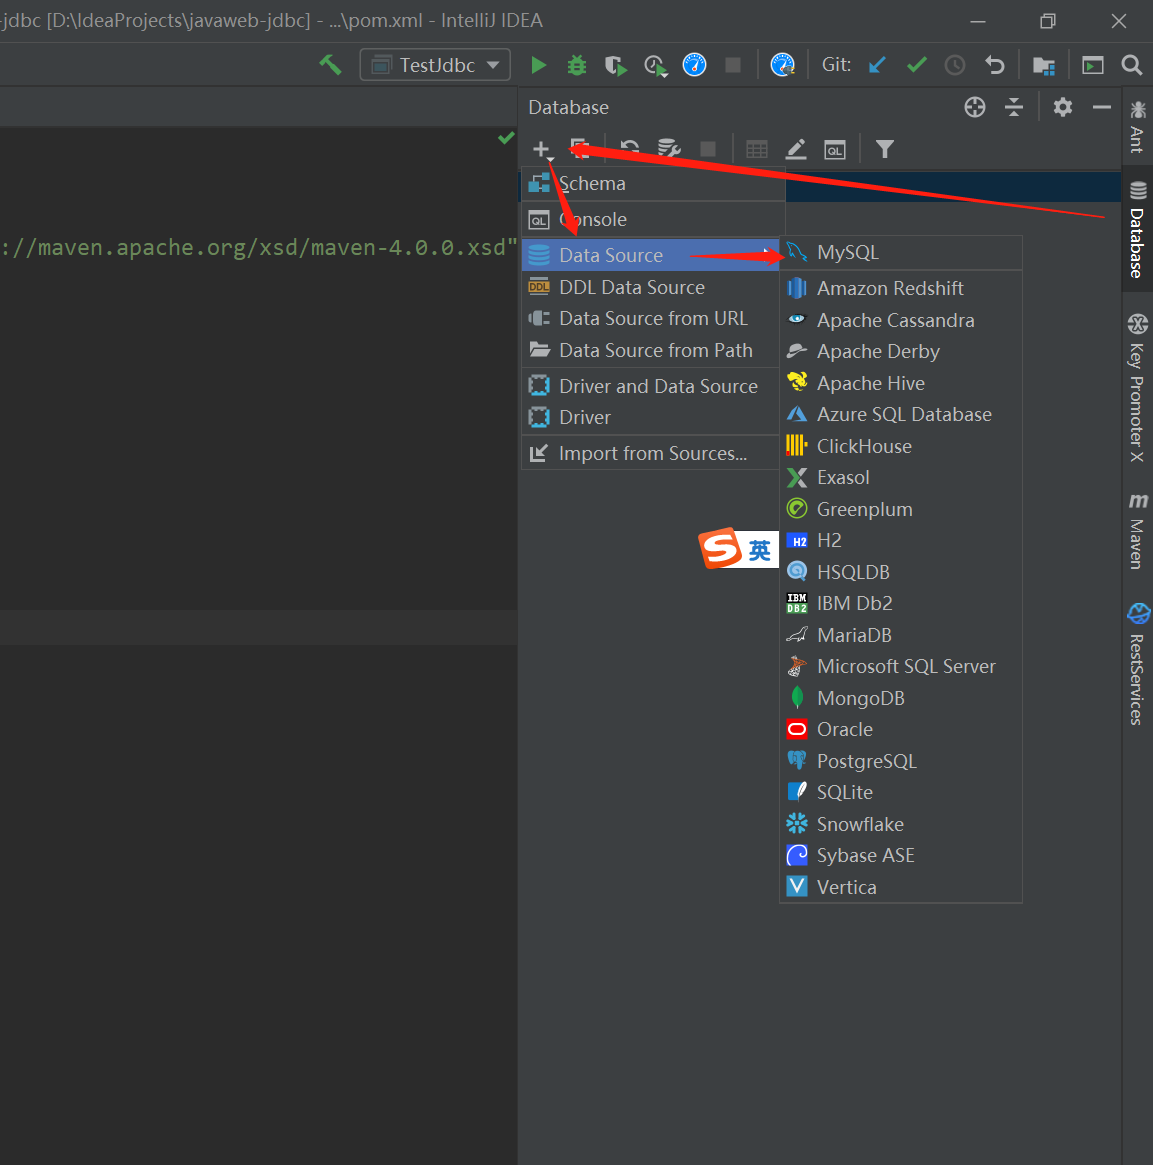Open the RestServices side tab
This screenshot has height=1165, width=1153.
pyautogui.click(x=1137, y=663)
